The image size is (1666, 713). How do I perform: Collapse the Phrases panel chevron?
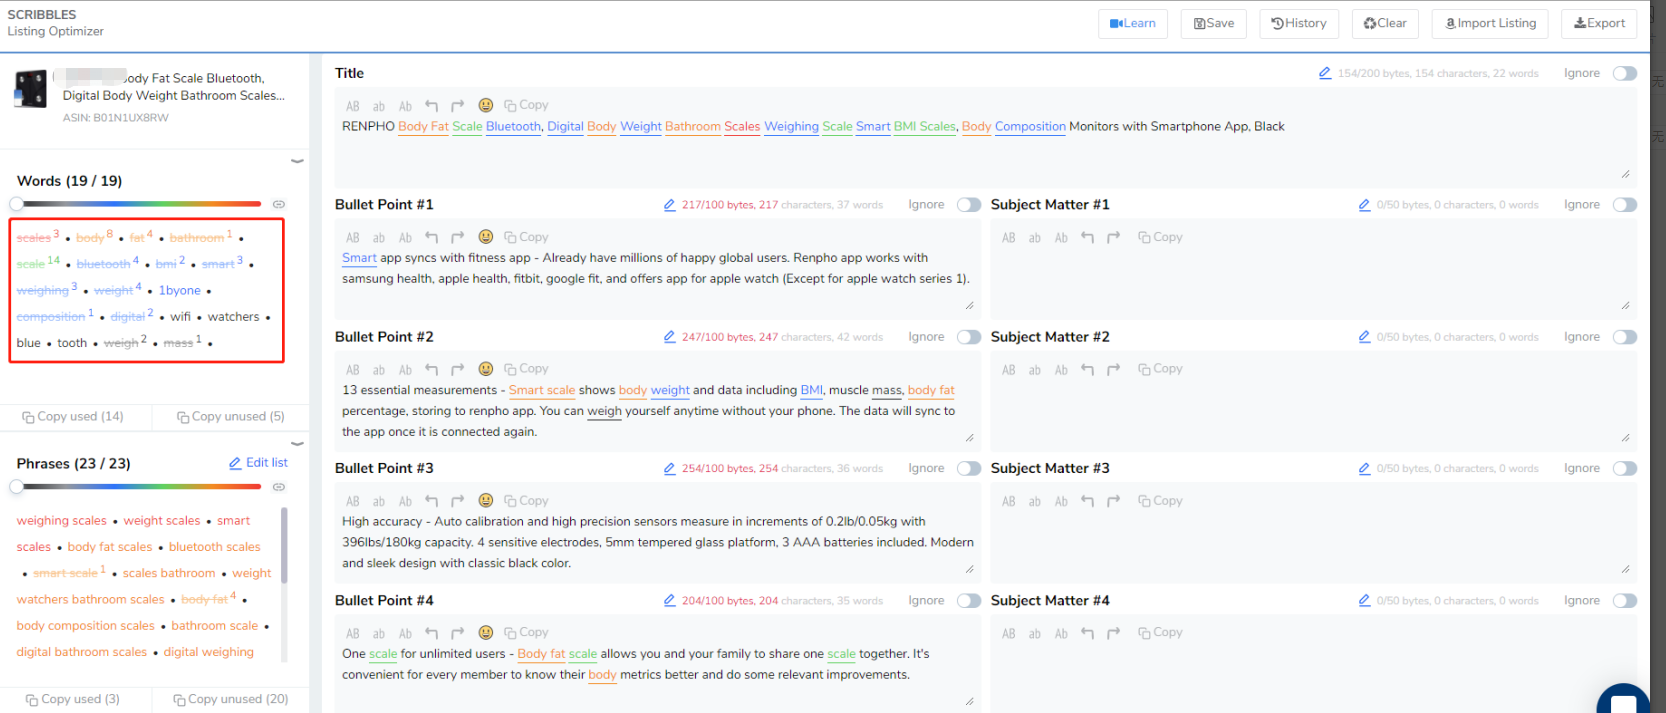[297, 443]
